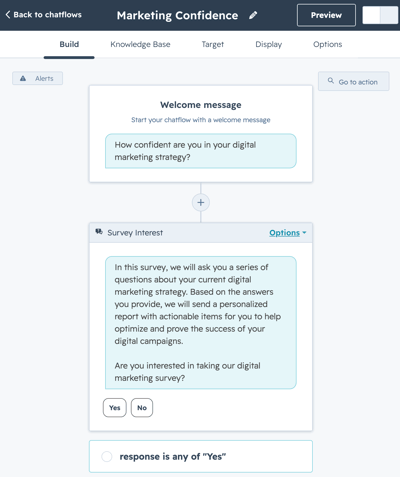400x477 pixels.
Task: Click the No quick reply button
Action: [x=142, y=408]
